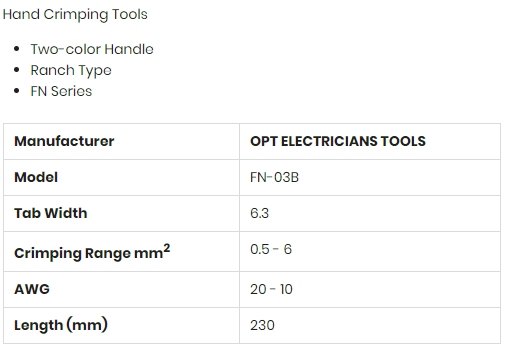Click the Two-color Handle bullet item
Image resolution: width=518 pixels, height=360 pixels.
click(92, 49)
